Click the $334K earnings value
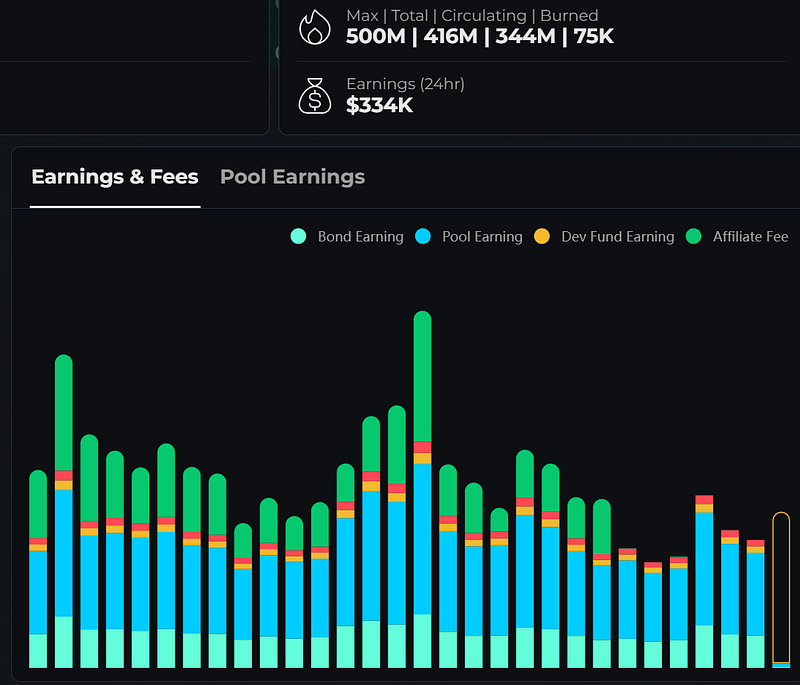 (379, 105)
